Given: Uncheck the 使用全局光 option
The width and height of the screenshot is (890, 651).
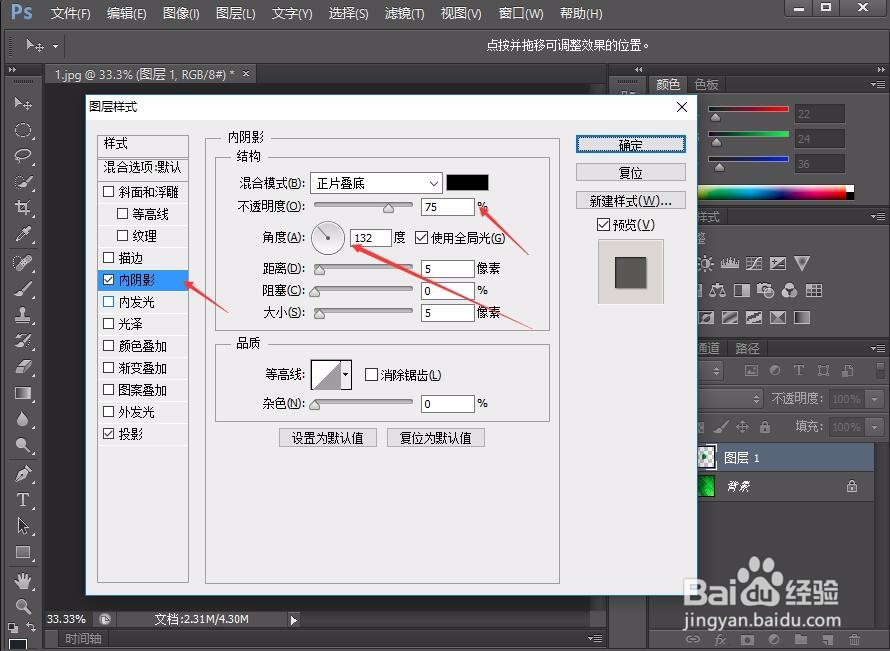Looking at the screenshot, I should click(421, 237).
